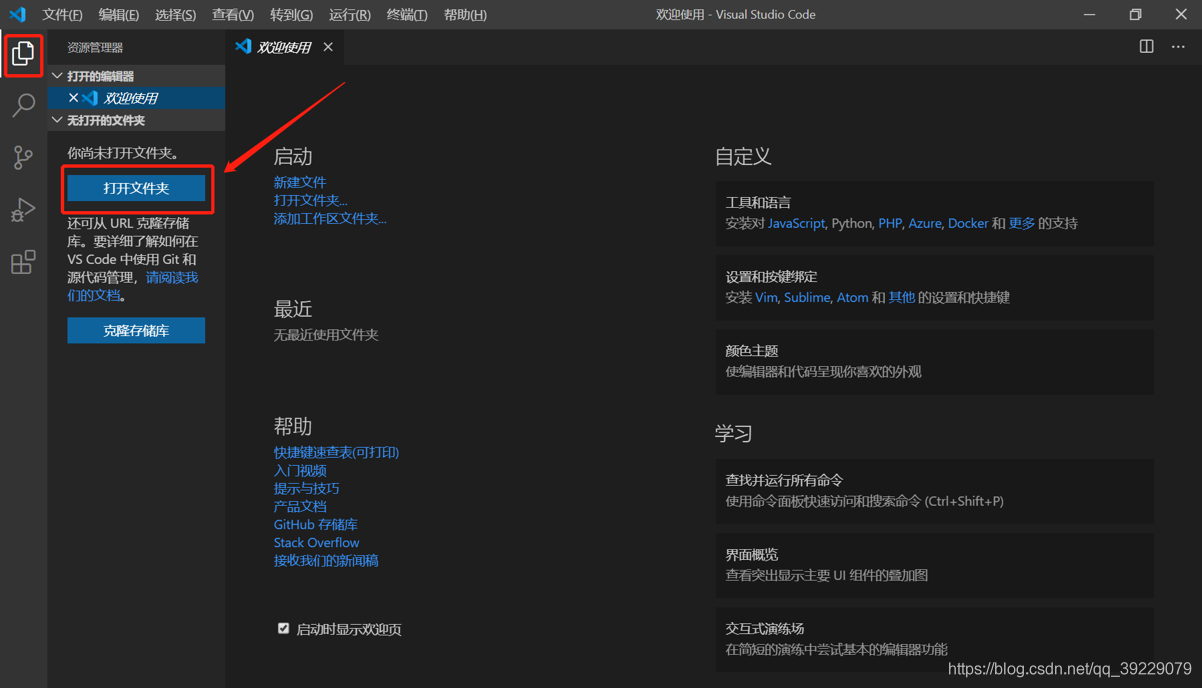Click the Atom keybinding link
The height and width of the screenshot is (688, 1202).
pyautogui.click(x=852, y=297)
